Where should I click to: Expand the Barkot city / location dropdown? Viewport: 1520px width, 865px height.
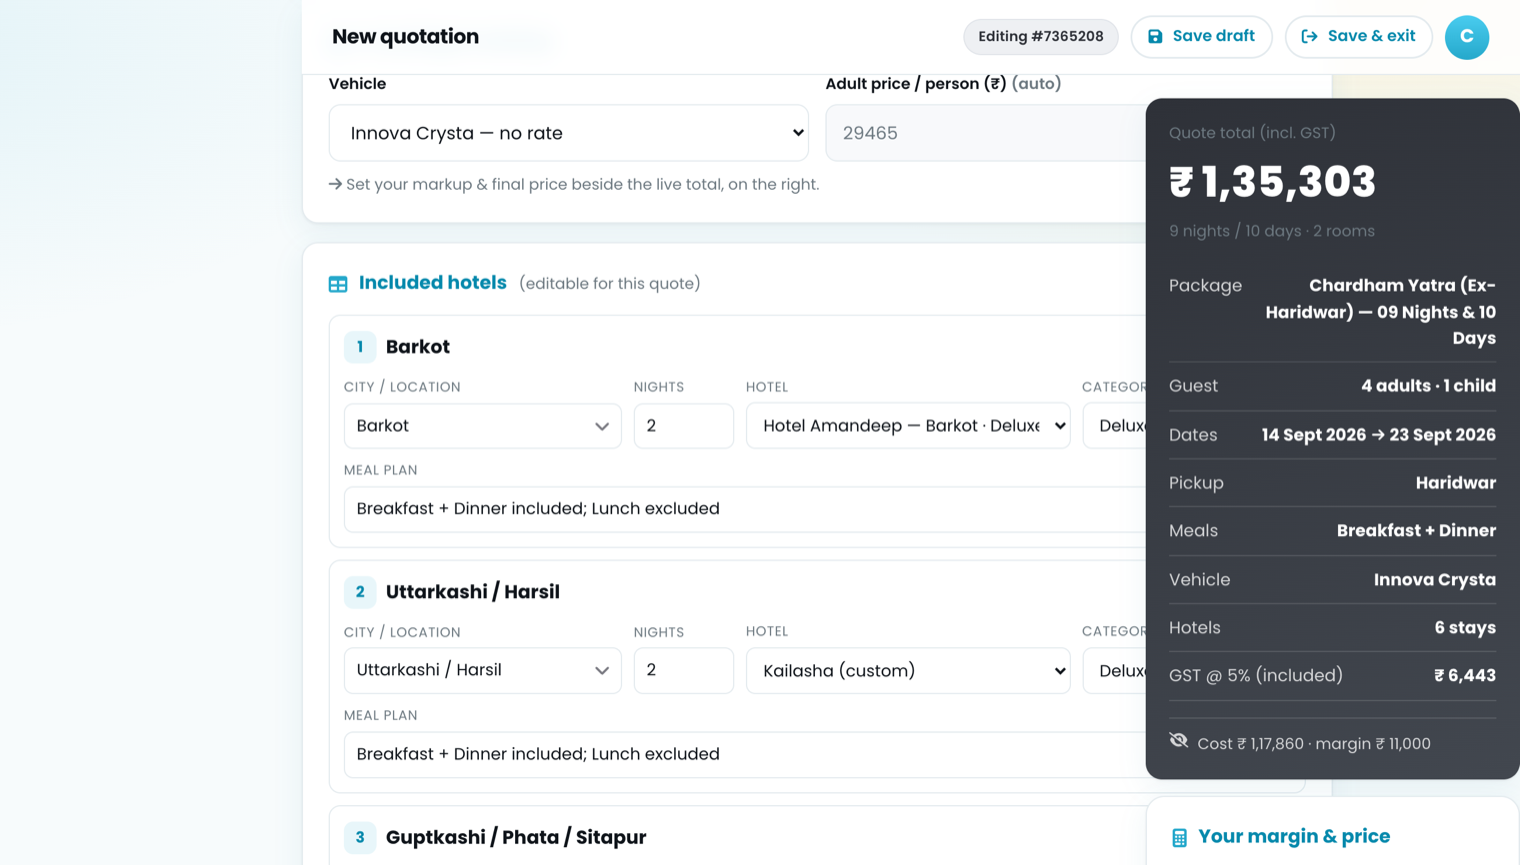click(x=483, y=426)
